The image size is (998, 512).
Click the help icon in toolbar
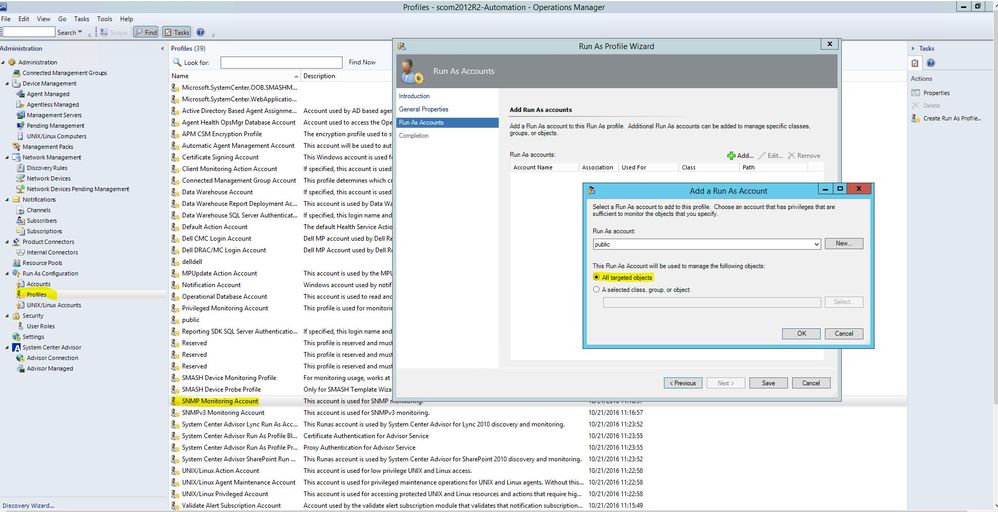(200, 32)
